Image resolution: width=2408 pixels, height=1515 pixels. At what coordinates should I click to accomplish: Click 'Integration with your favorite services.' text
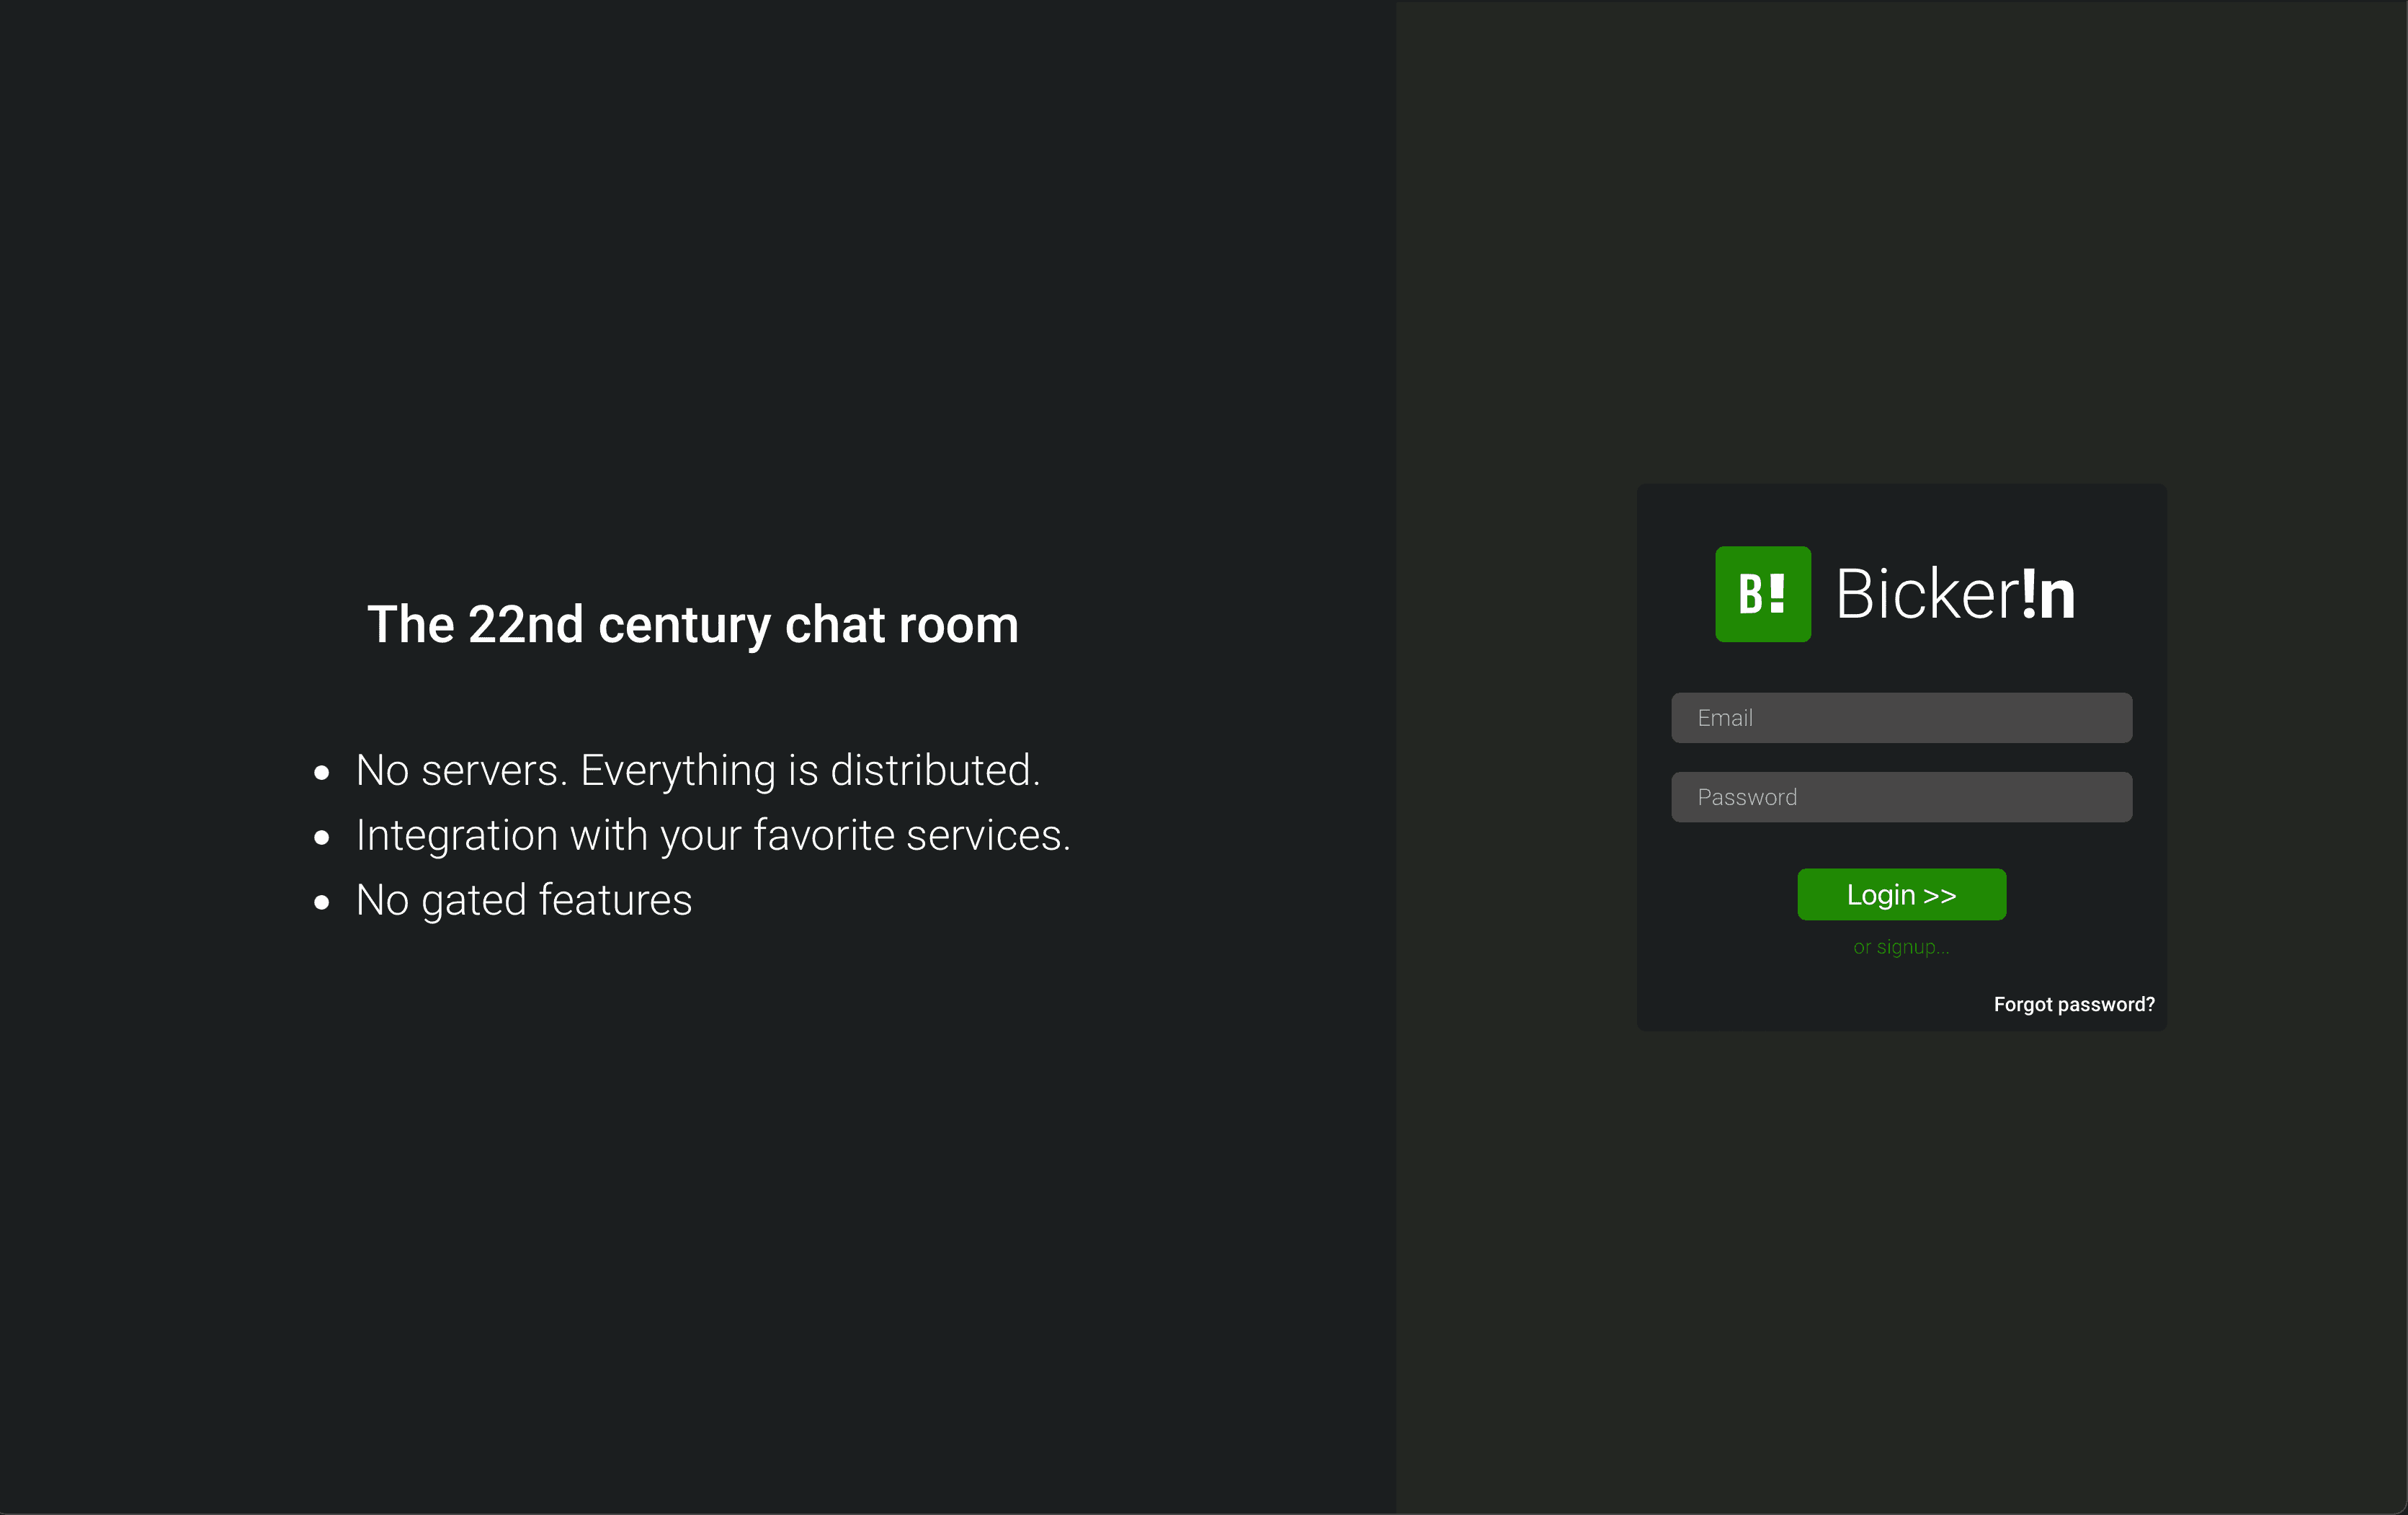pos(713,835)
